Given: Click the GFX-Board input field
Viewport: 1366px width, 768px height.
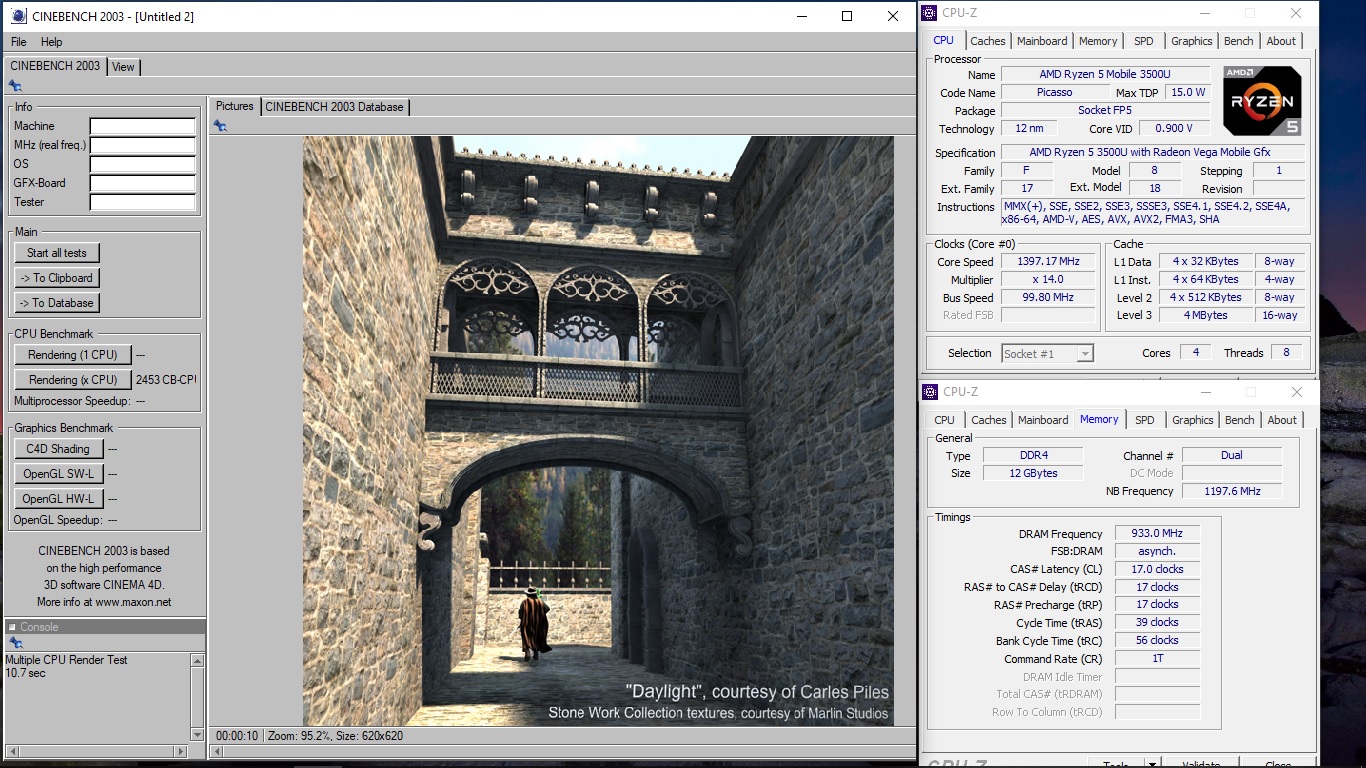Looking at the screenshot, I should (143, 183).
